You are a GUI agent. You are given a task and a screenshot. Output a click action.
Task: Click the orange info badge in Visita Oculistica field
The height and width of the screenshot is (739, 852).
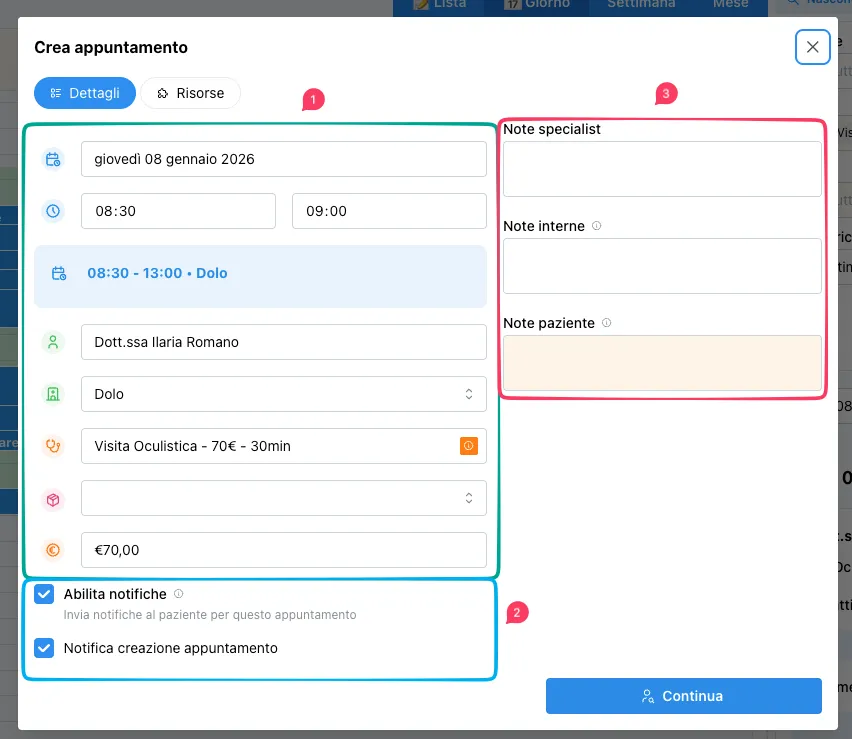(468, 446)
